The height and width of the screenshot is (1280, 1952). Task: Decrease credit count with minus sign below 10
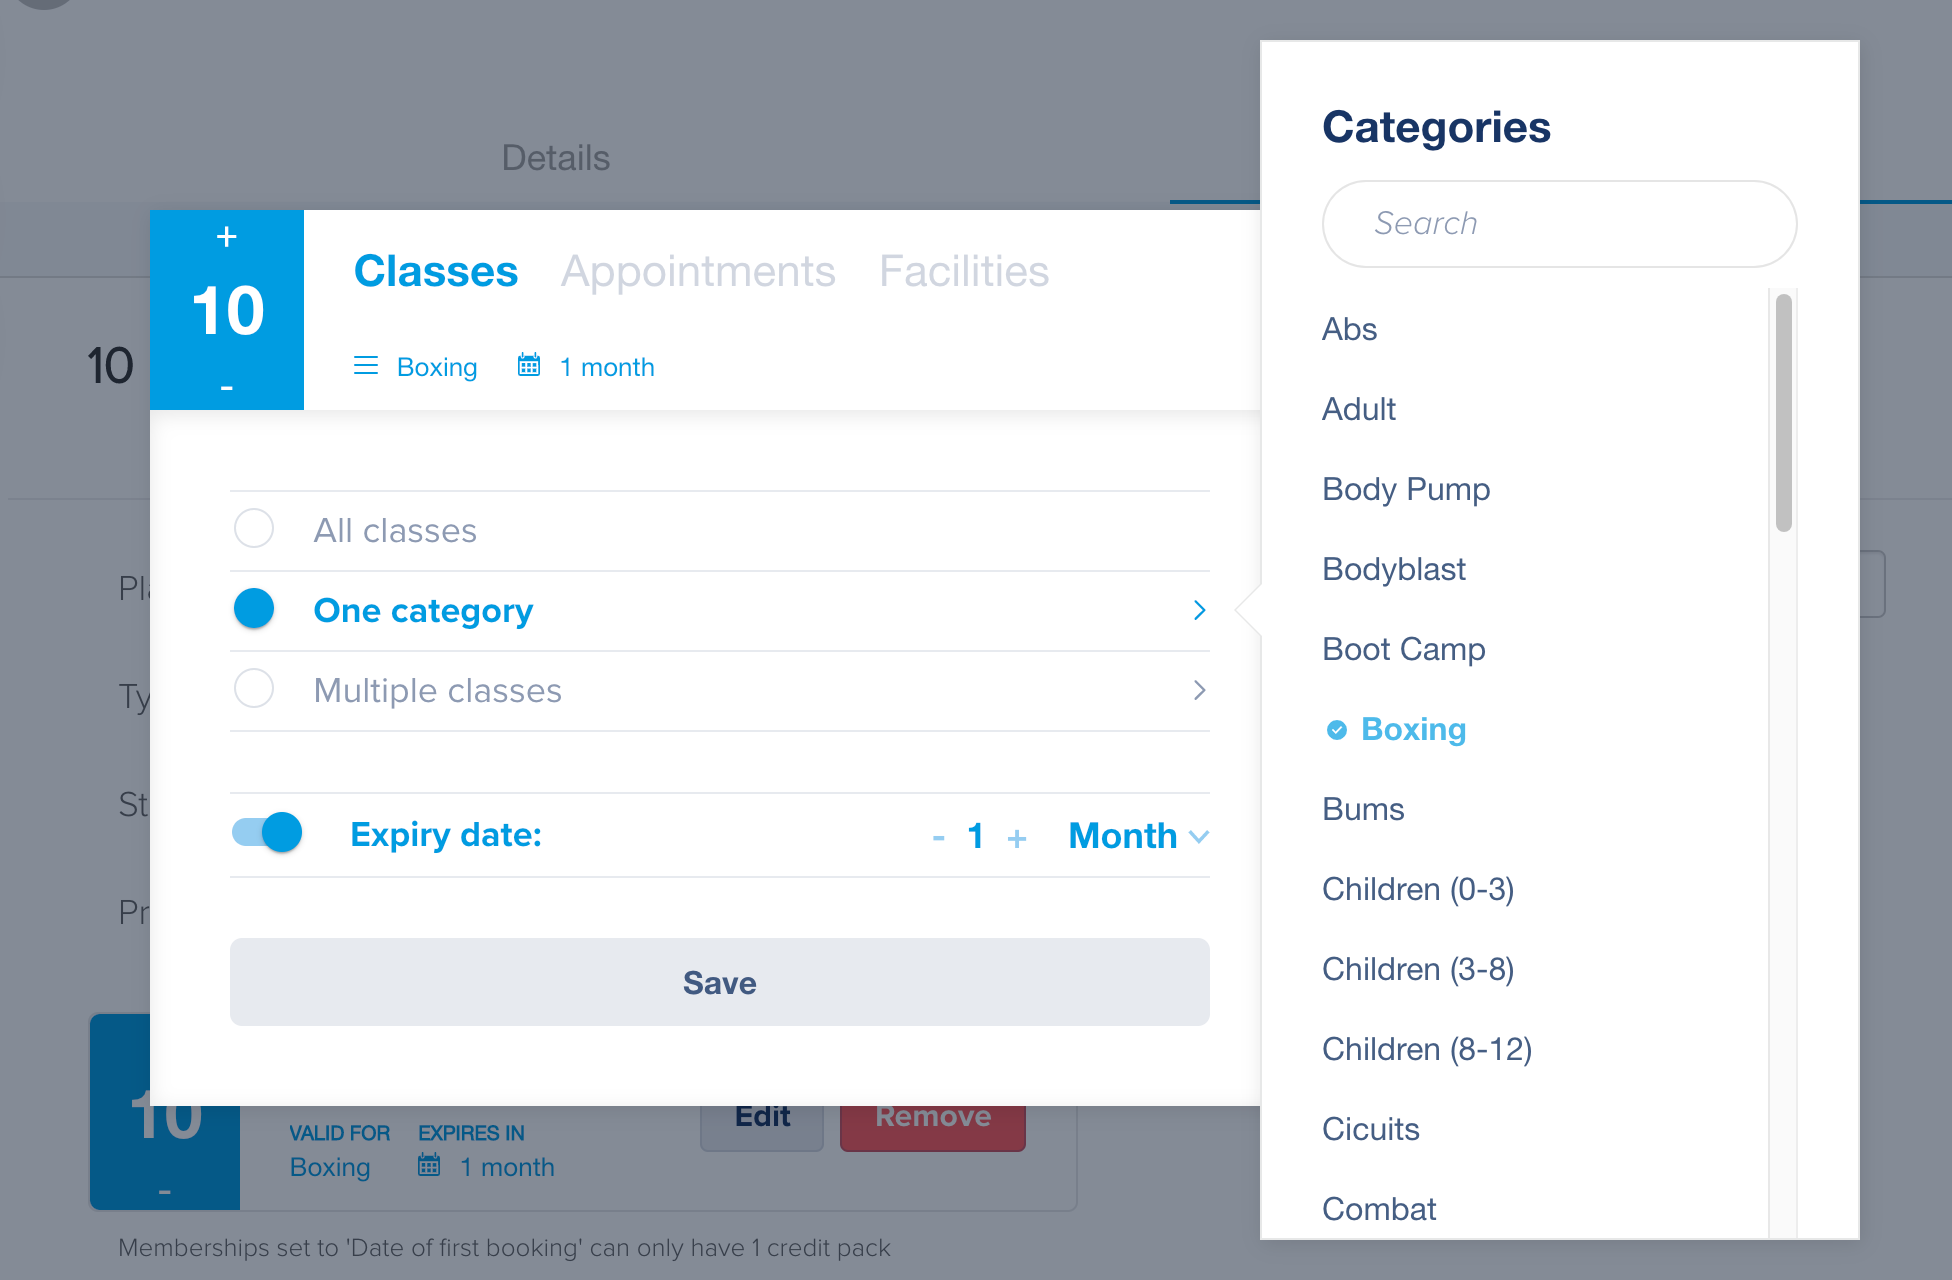[227, 387]
